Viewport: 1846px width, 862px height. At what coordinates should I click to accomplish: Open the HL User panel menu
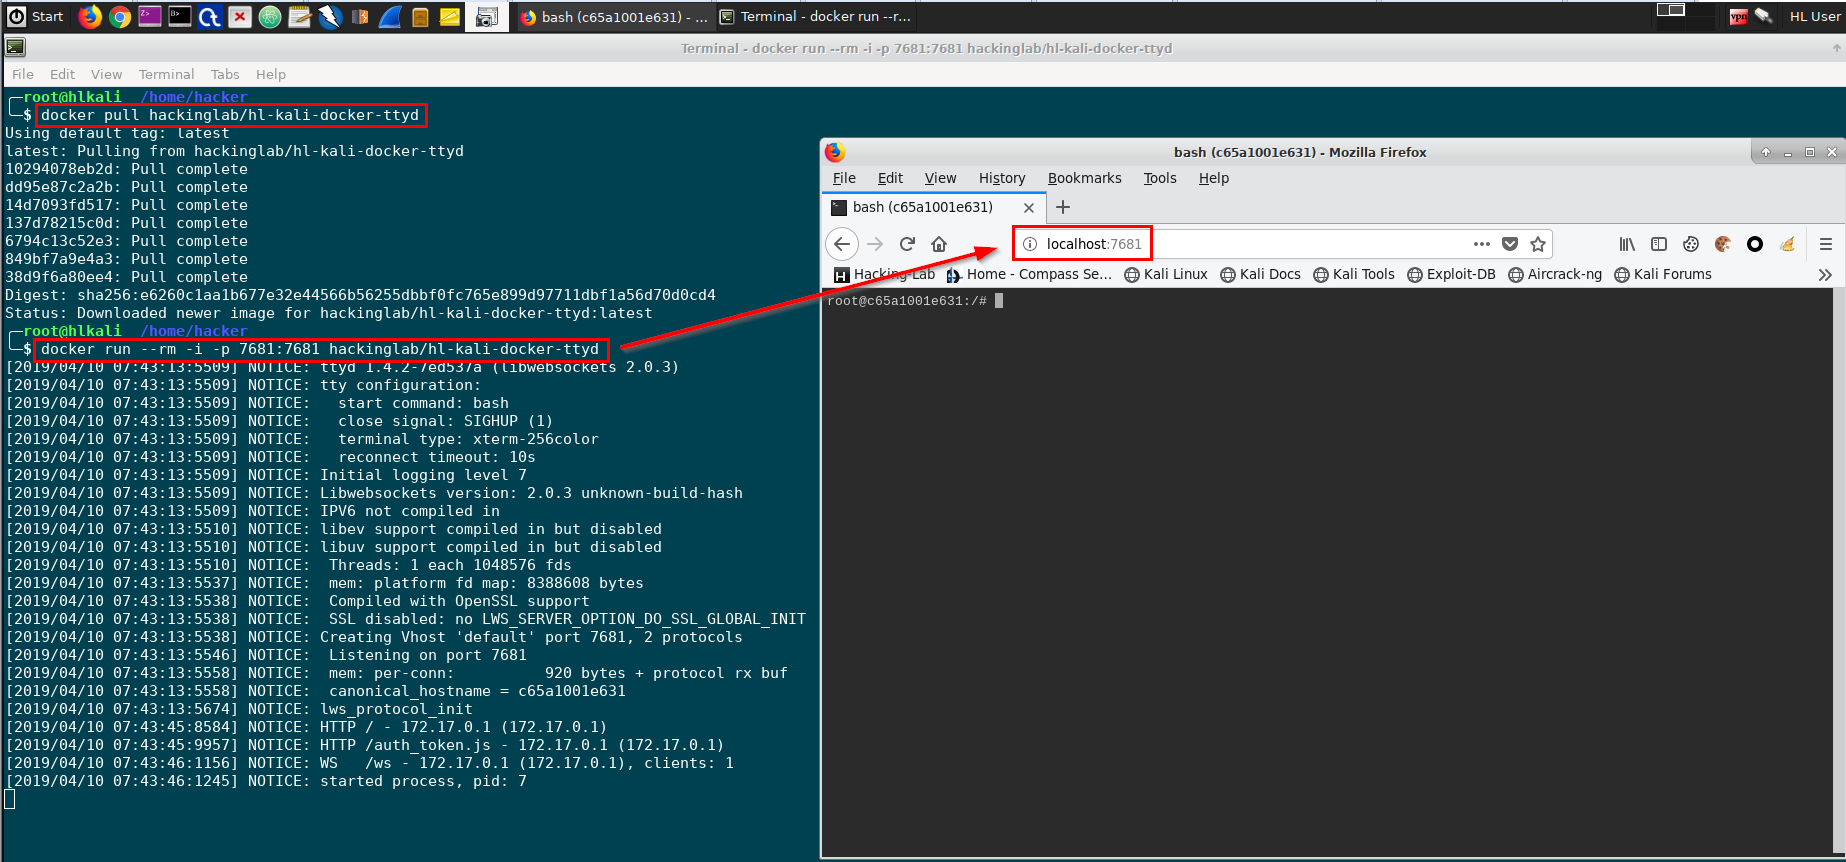point(1815,16)
